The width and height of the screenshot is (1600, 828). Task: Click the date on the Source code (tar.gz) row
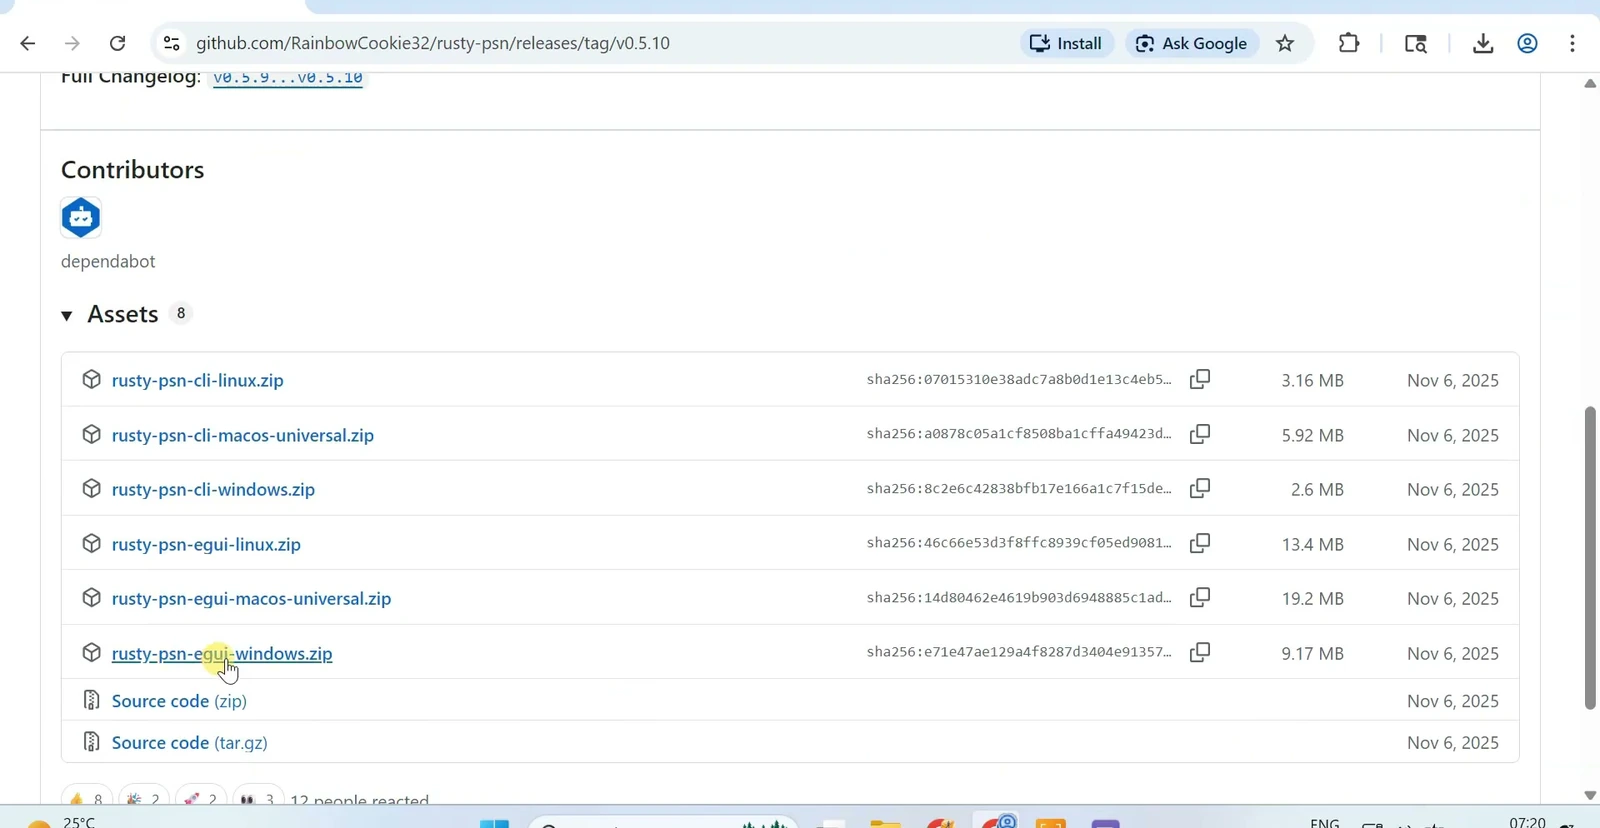[x=1453, y=743]
